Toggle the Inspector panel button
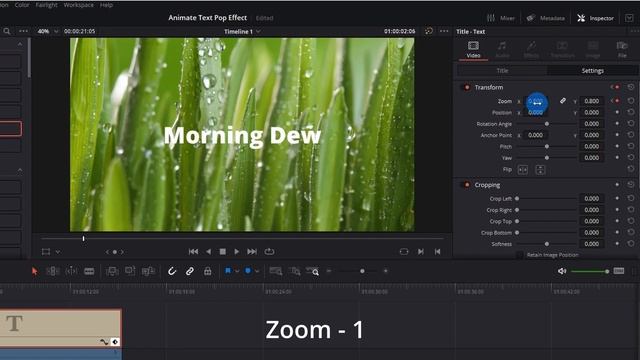The height and width of the screenshot is (360, 640). pos(596,18)
